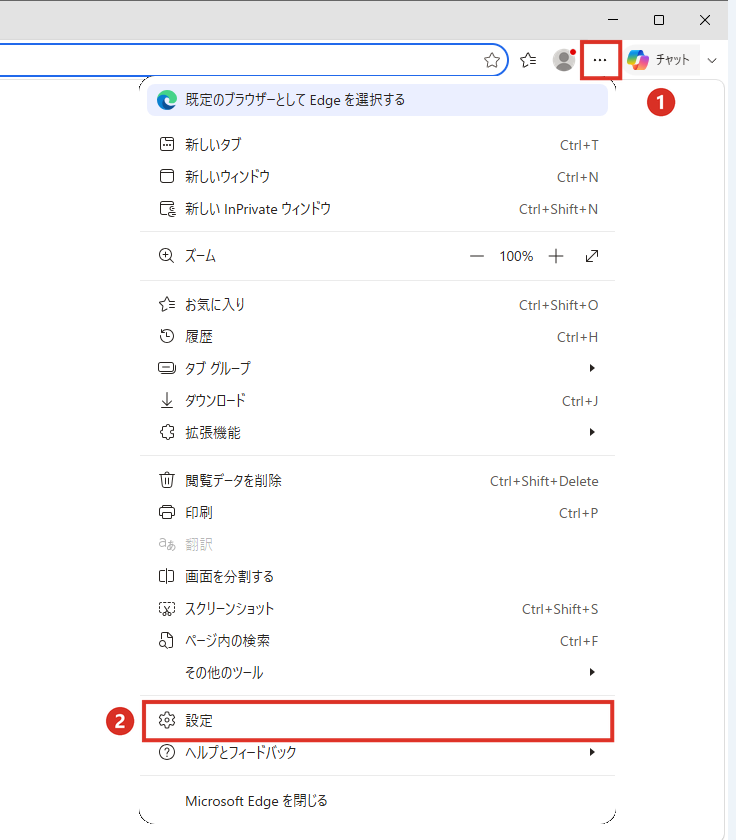
Task: Click the ダウンロード arrow icon
Action: [167, 400]
